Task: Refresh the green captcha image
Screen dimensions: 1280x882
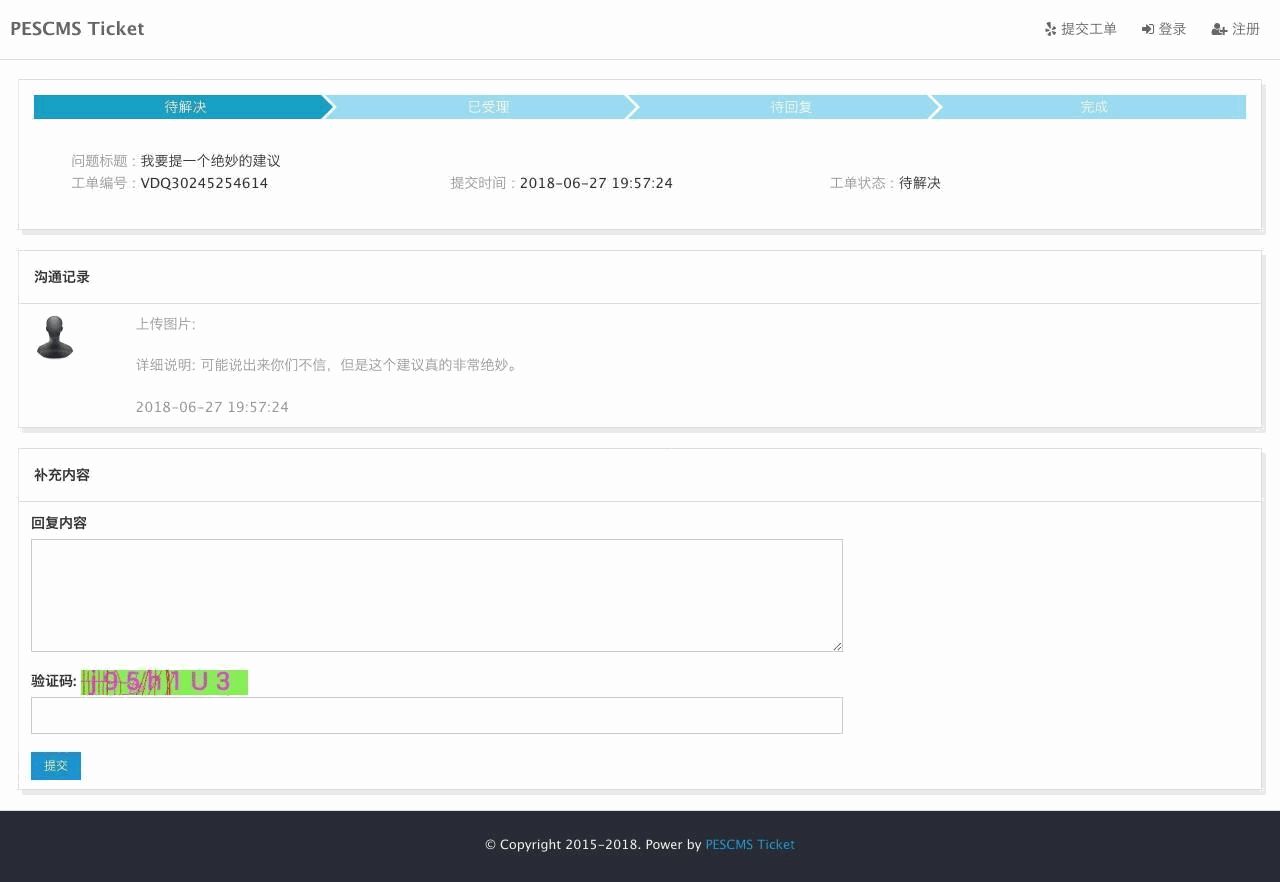Action: 164,682
